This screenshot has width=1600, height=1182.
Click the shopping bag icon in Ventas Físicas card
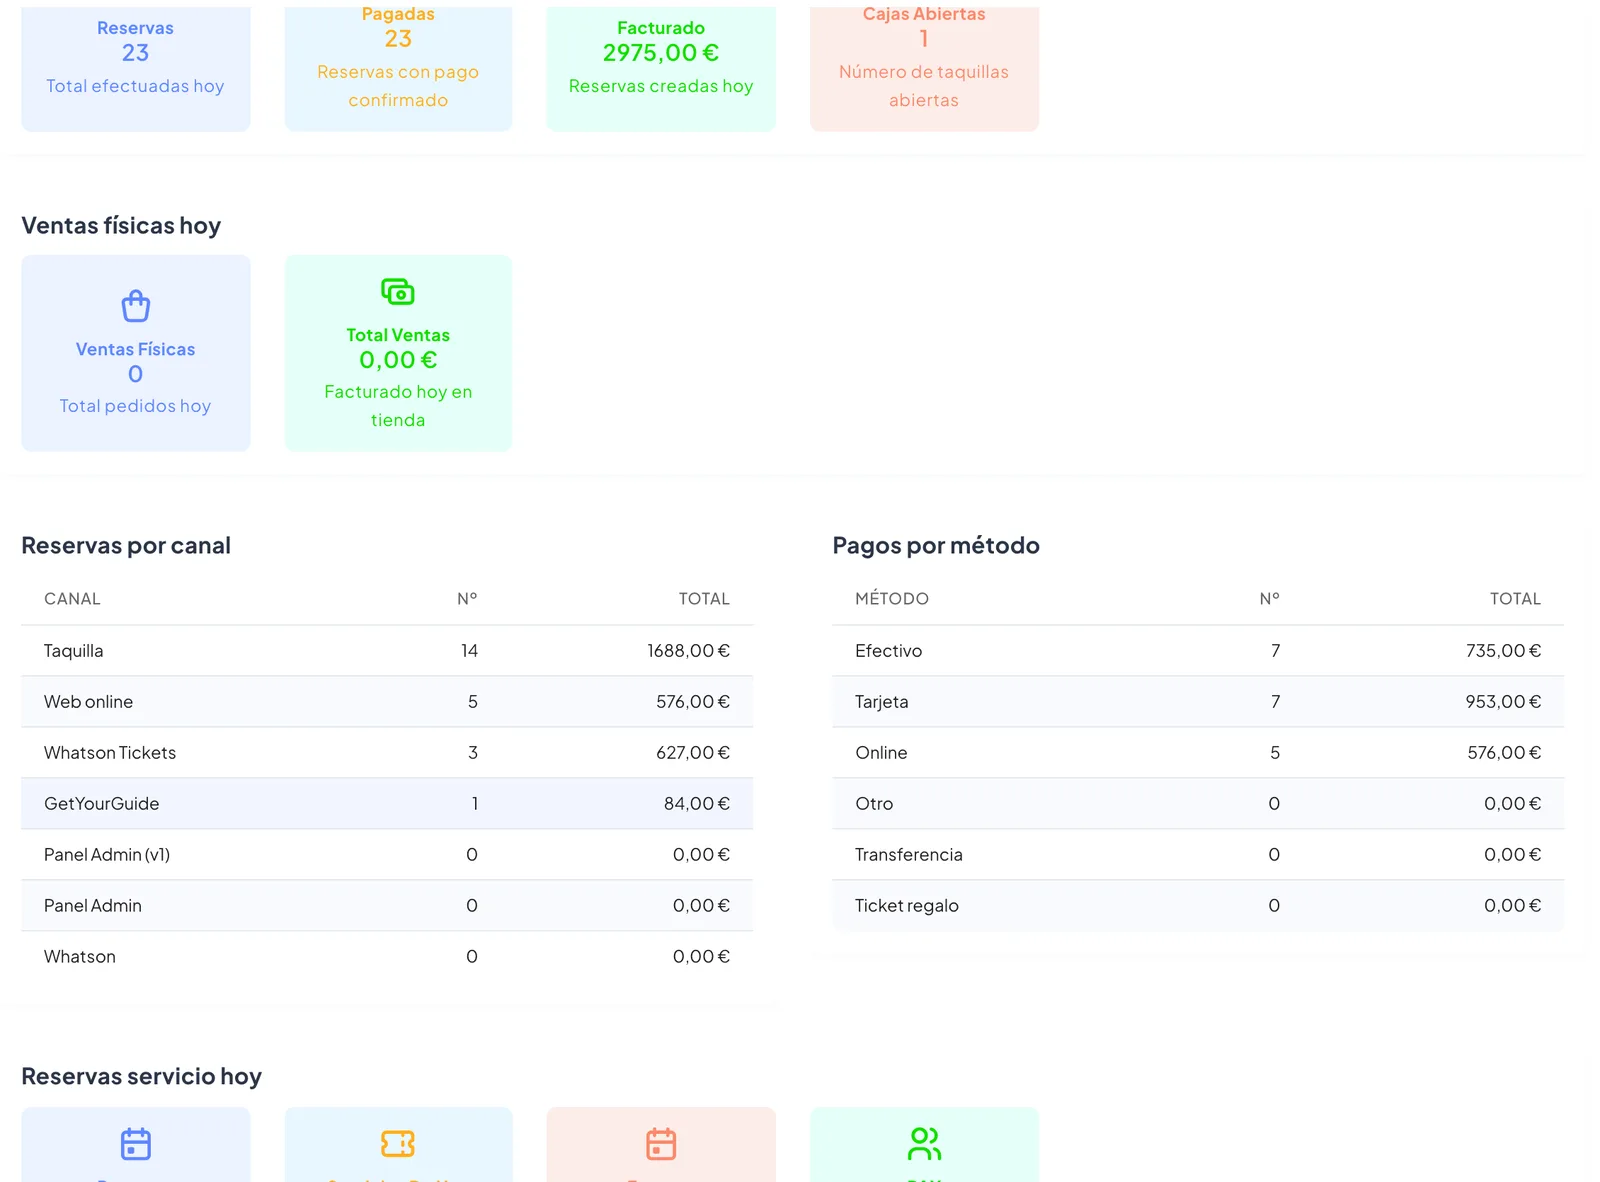pyautogui.click(x=135, y=306)
